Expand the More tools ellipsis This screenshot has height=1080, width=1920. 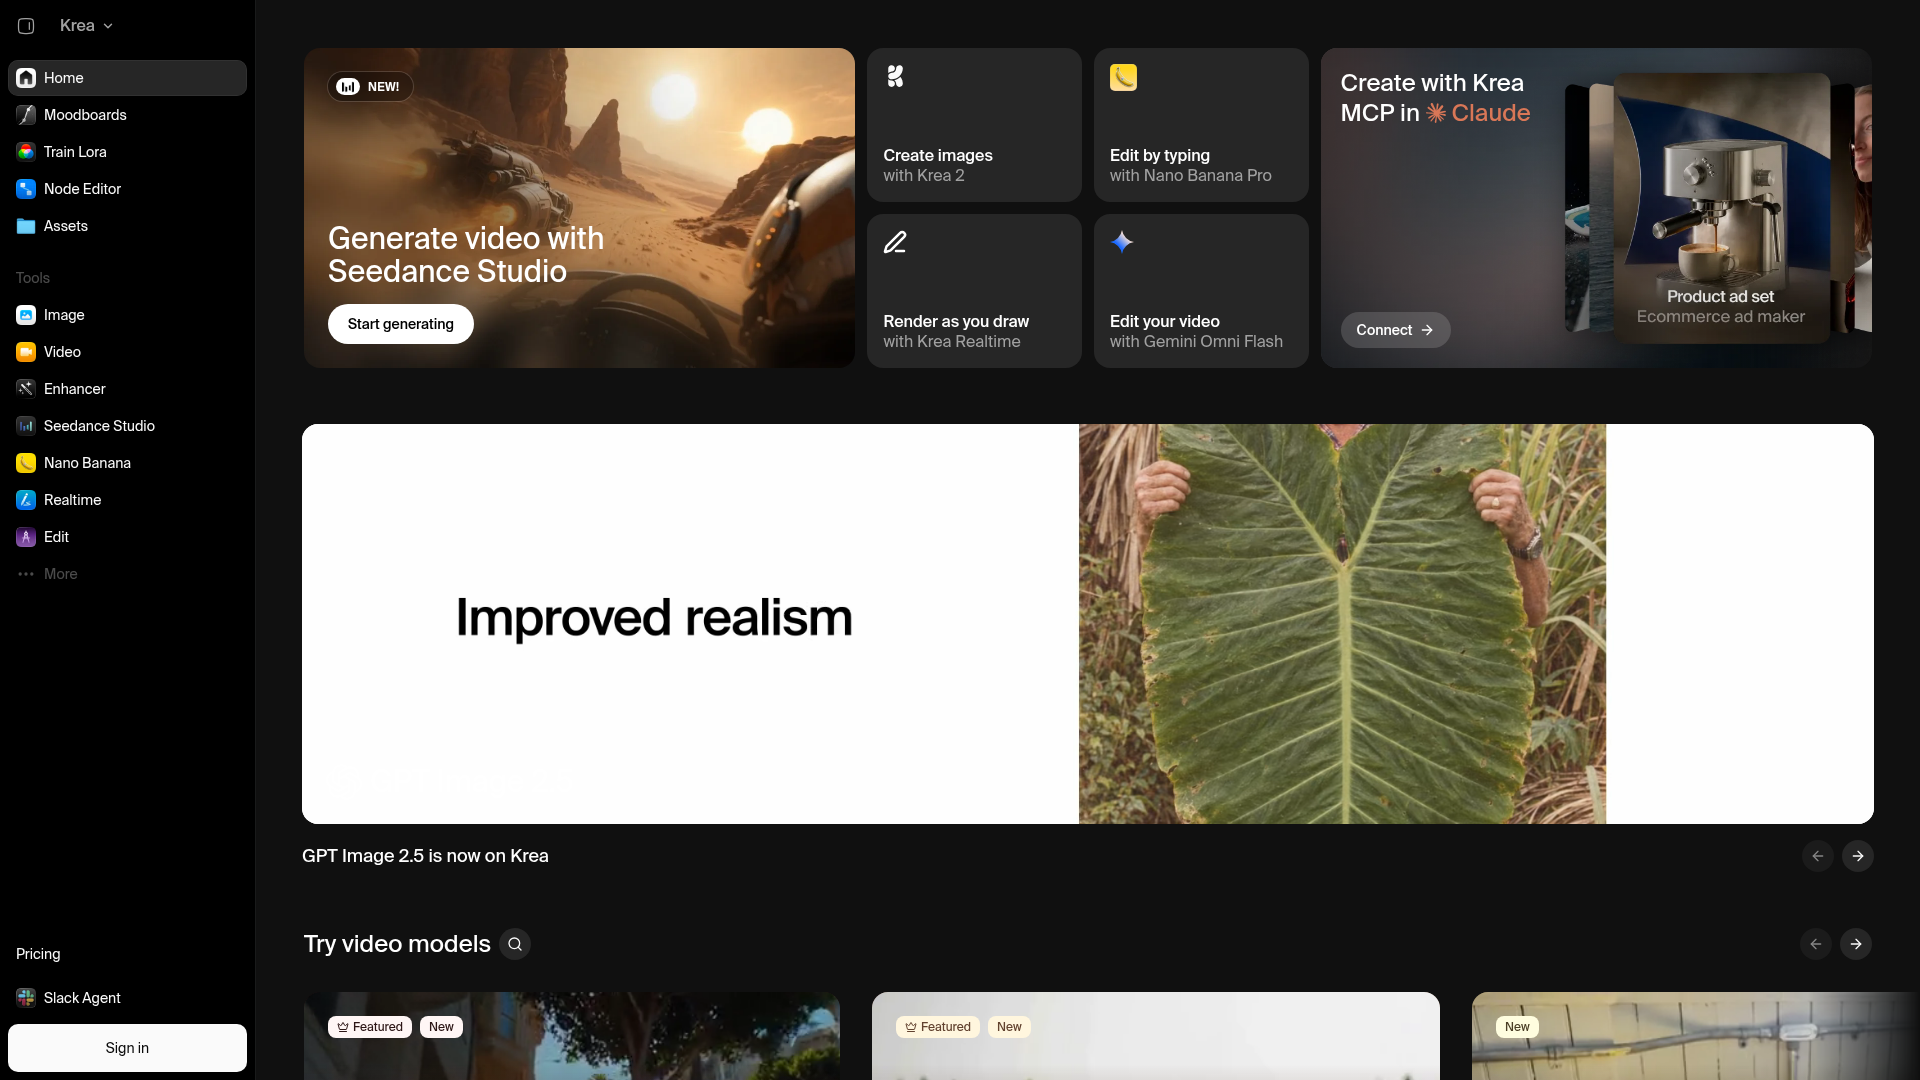(26, 574)
